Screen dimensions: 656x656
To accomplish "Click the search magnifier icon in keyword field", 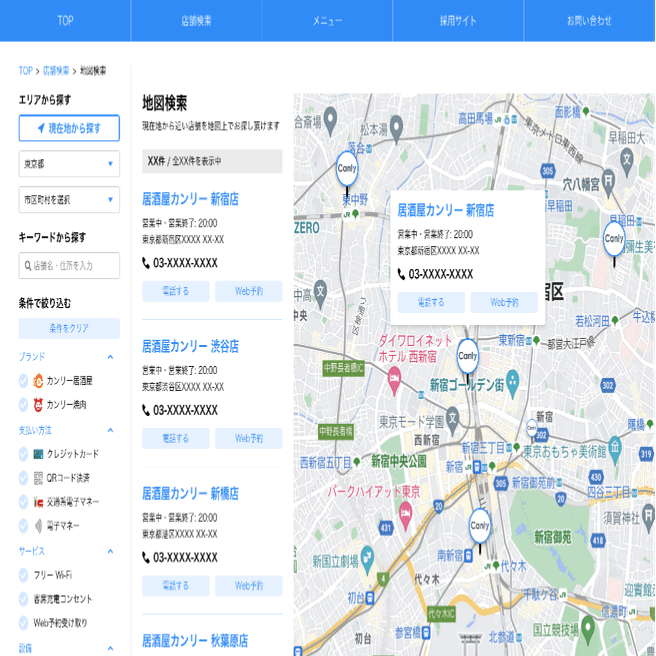I will coord(28,266).
